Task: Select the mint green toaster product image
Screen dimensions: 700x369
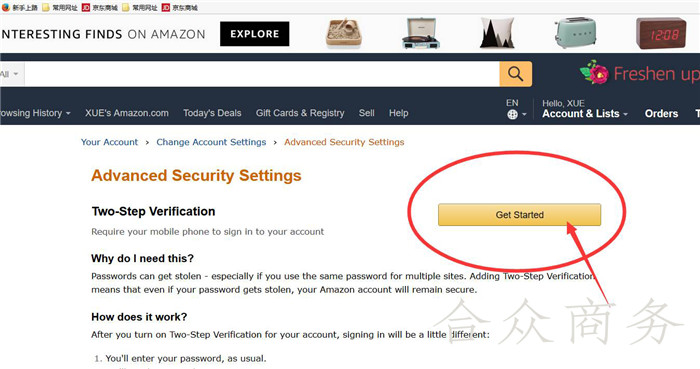Action: pos(575,33)
